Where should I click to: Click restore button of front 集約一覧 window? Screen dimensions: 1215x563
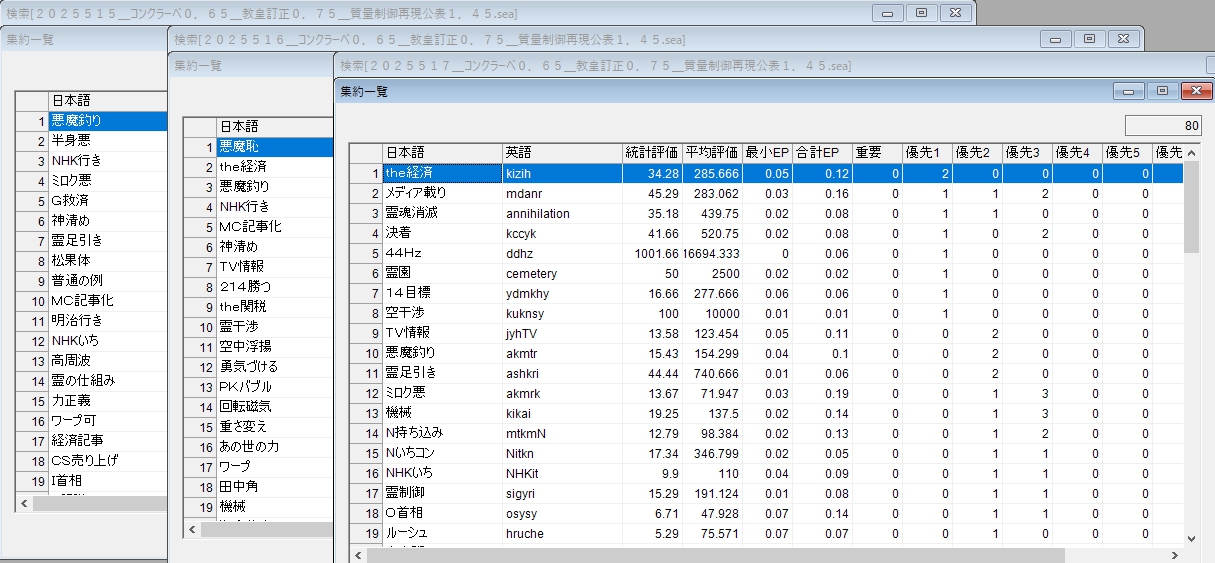tap(1160, 91)
